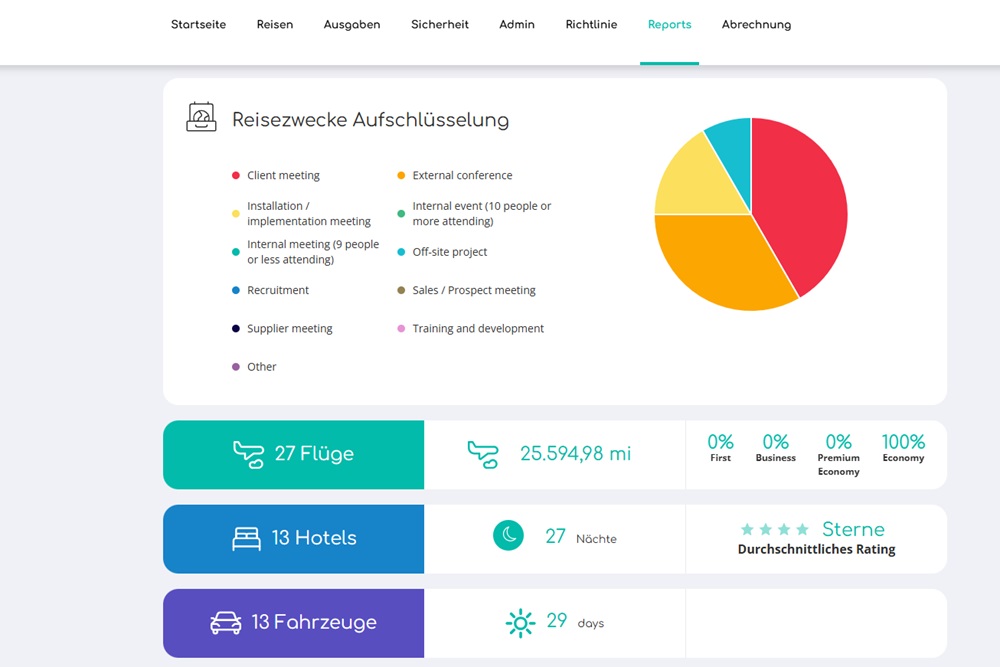Switch to the Reisen tab
1000x667 pixels.
275,24
